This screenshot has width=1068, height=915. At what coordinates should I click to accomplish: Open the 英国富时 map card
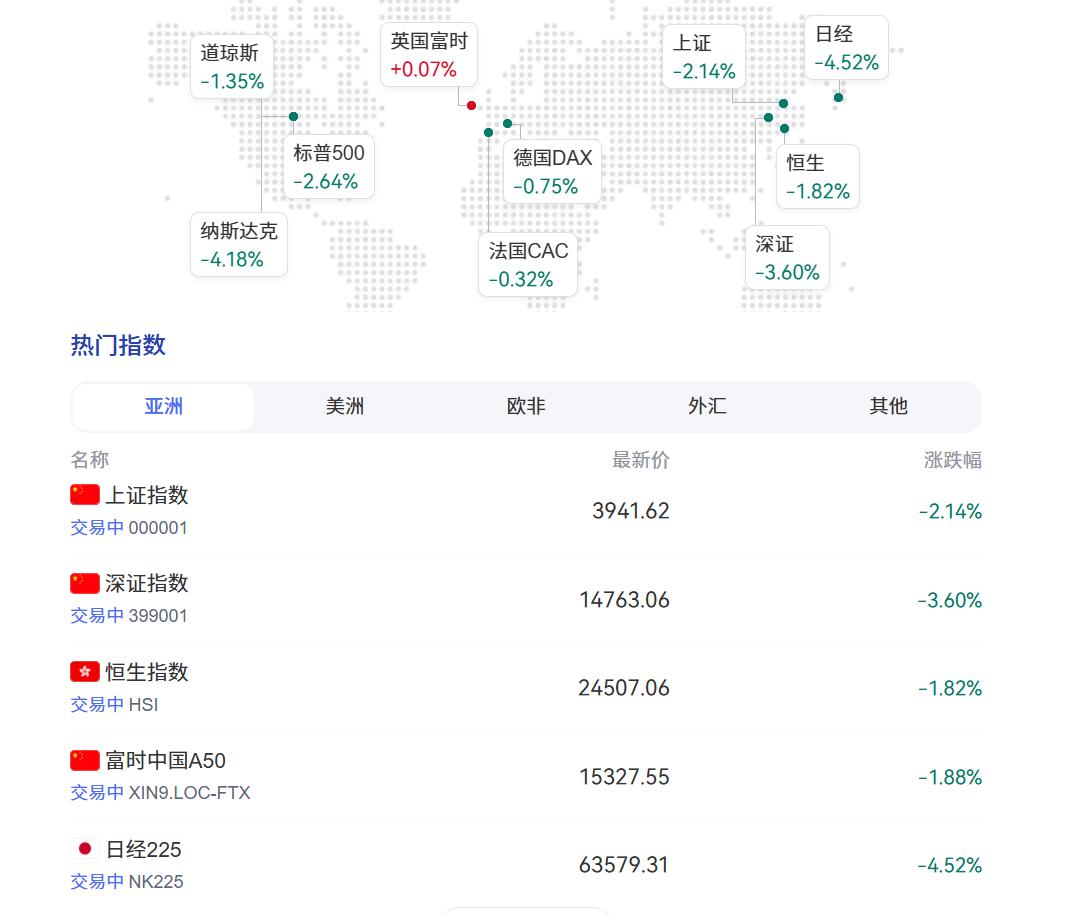pyautogui.click(x=429, y=55)
